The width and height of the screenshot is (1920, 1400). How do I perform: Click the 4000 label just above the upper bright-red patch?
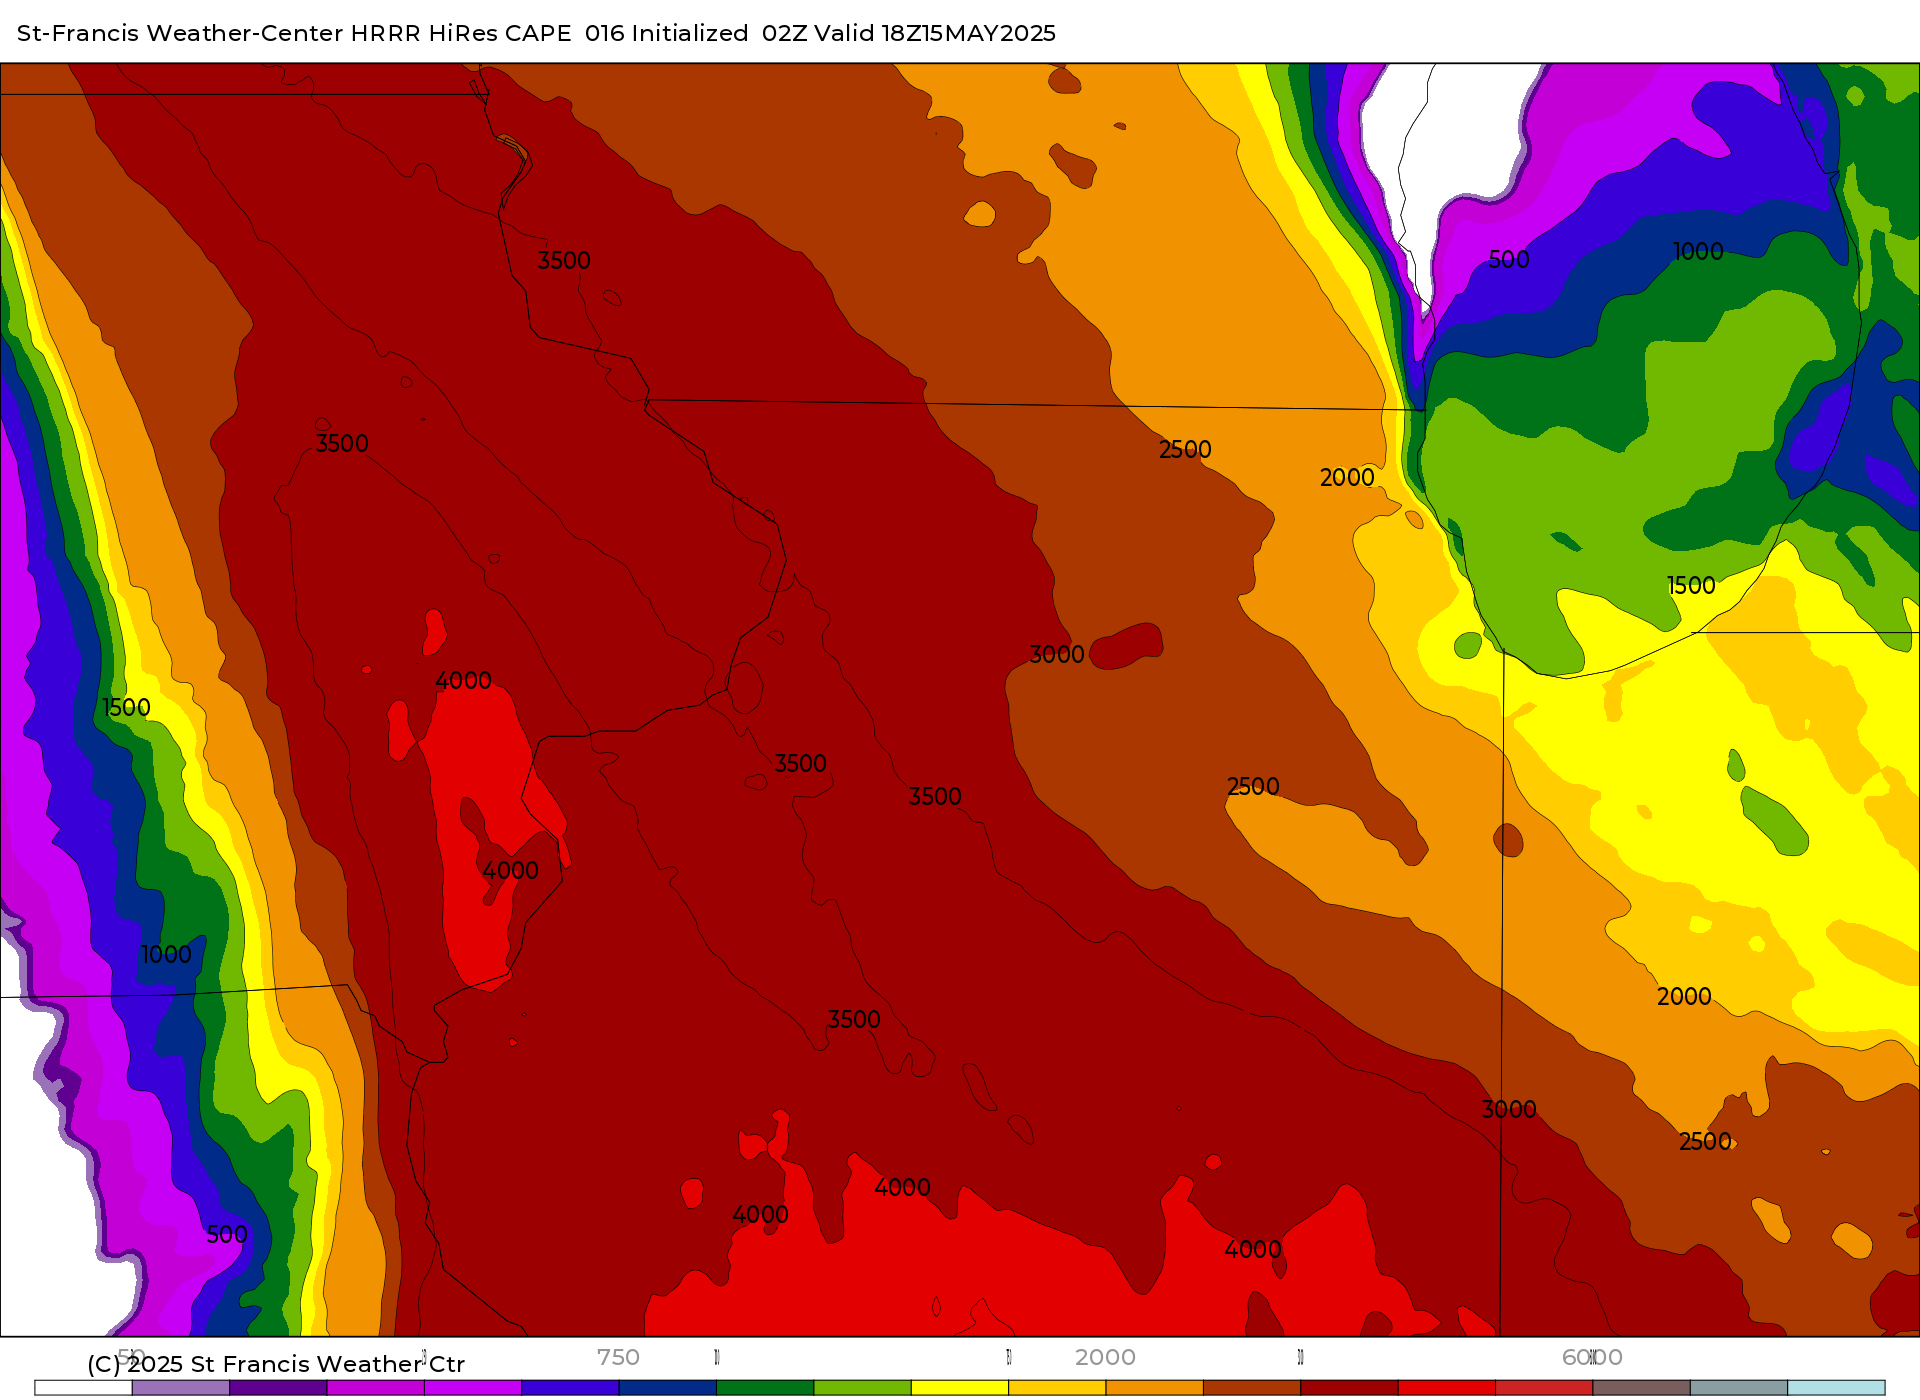(463, 681)
